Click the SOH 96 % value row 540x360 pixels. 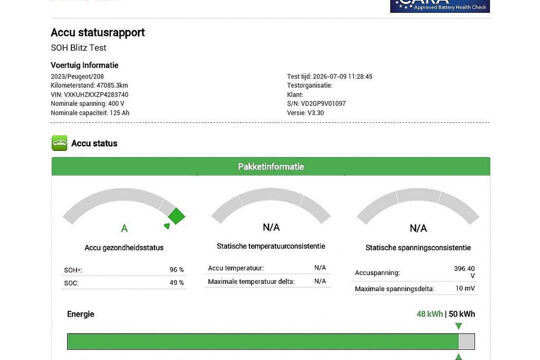click(x=124, y=270)
